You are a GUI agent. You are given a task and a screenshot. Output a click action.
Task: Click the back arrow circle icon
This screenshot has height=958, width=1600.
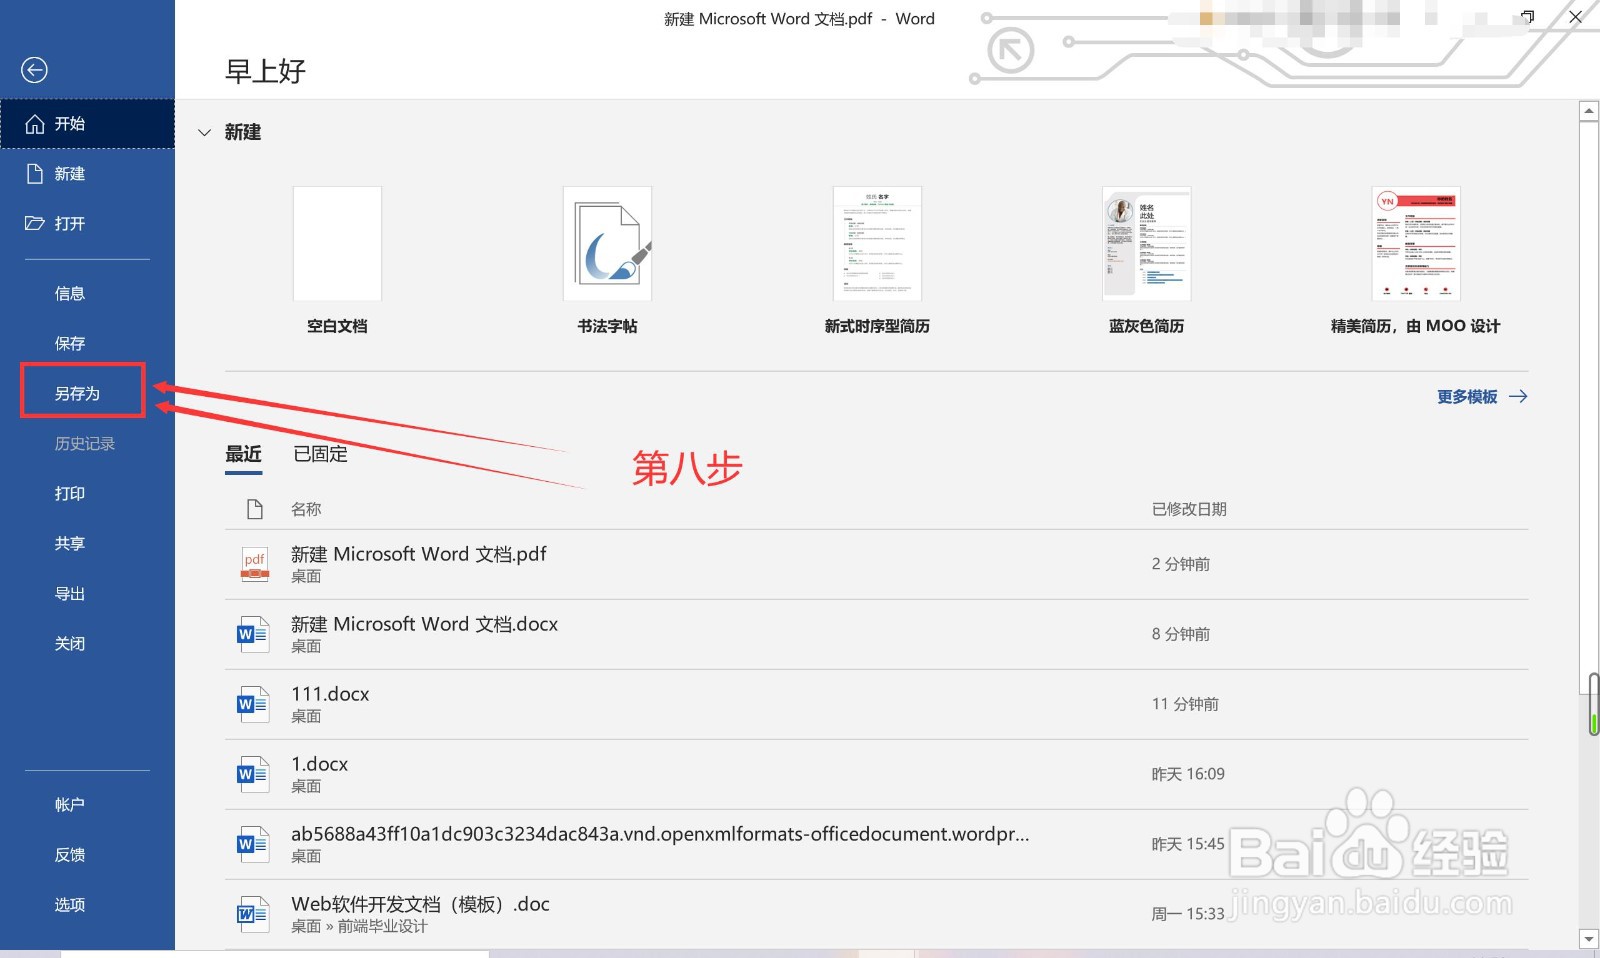click(x=34, y=69)
